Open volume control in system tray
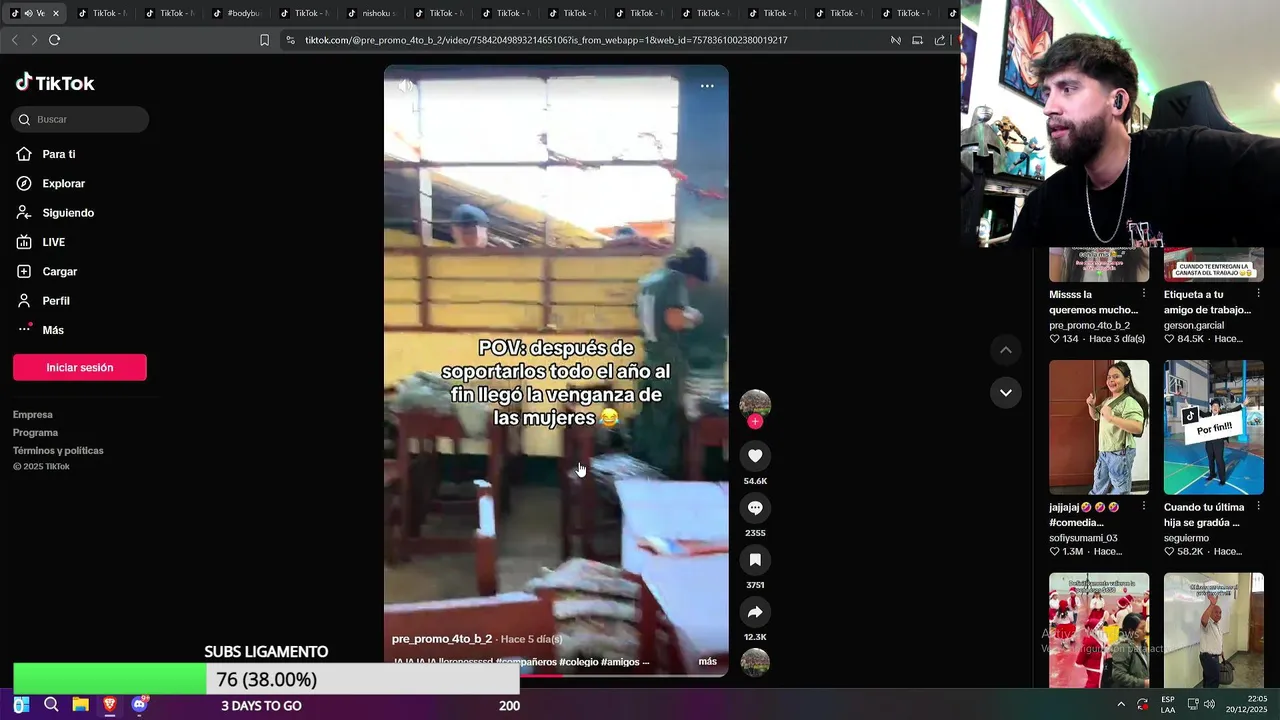Image resolution: width=1280 pixels, height=720 pixels. [x=1209, y=704]
